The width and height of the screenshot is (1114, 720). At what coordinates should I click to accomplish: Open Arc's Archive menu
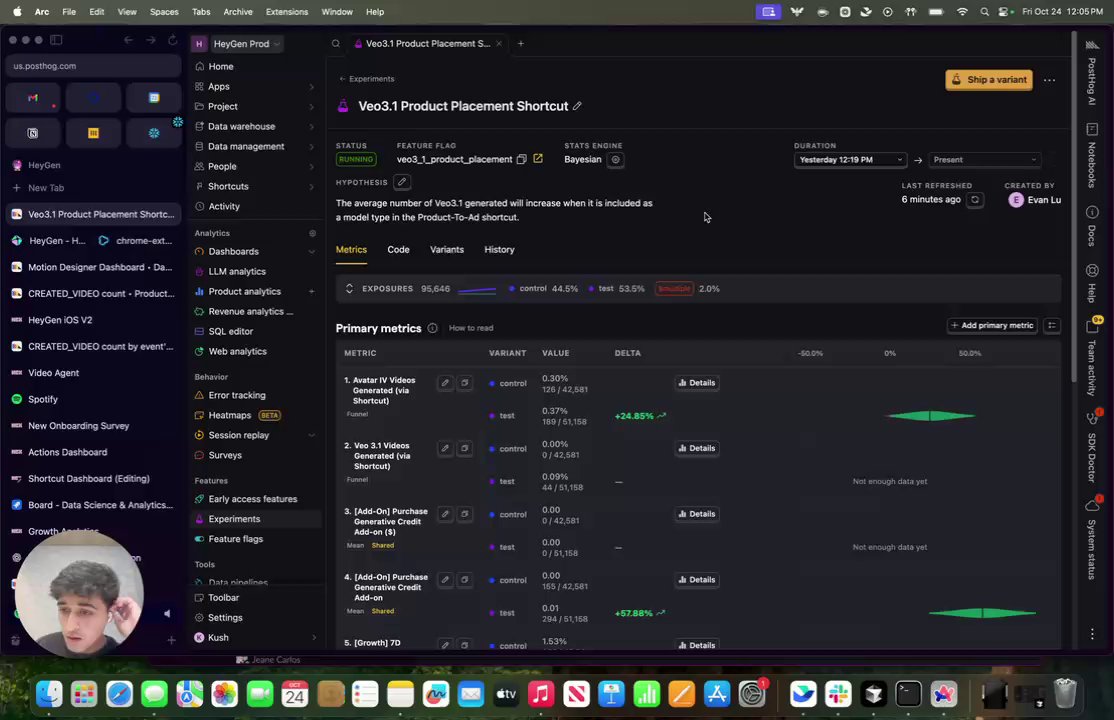coord(238,11)
